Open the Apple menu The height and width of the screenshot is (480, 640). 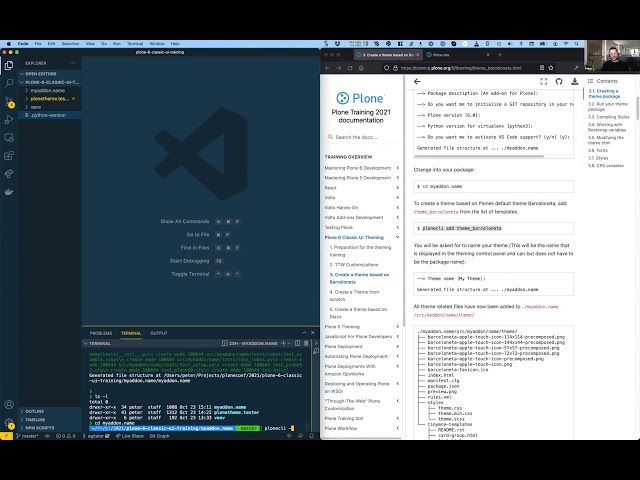click(x=9, y=44)
